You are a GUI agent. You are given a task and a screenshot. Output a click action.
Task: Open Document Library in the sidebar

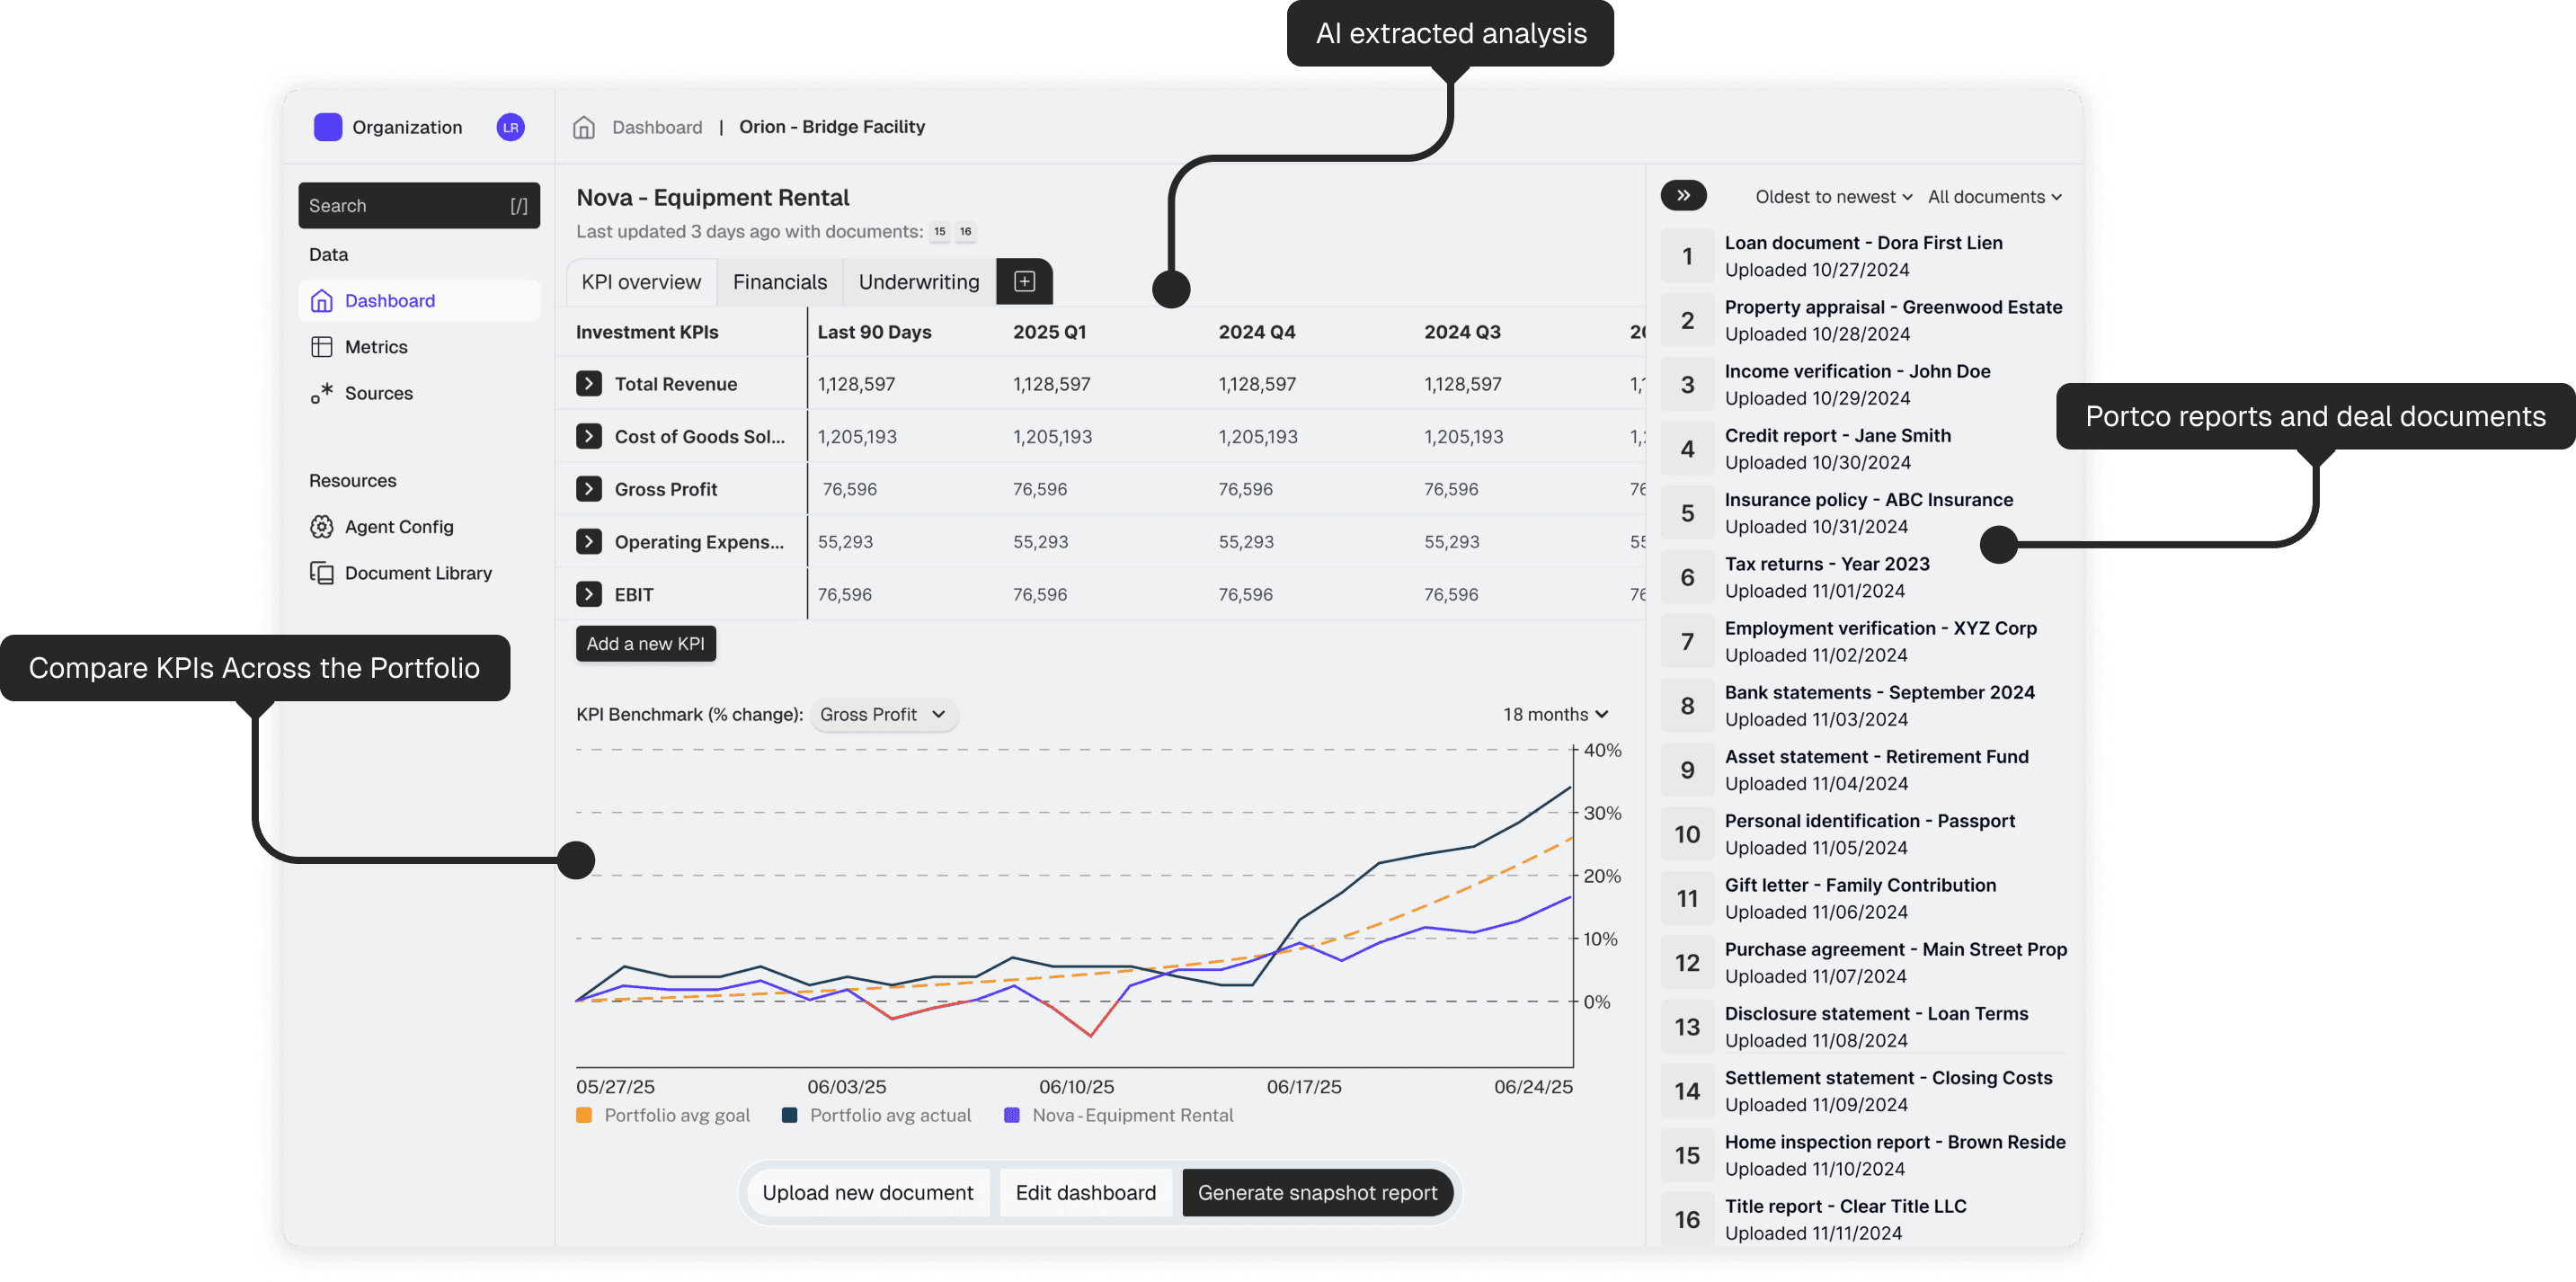coord(419,573)
